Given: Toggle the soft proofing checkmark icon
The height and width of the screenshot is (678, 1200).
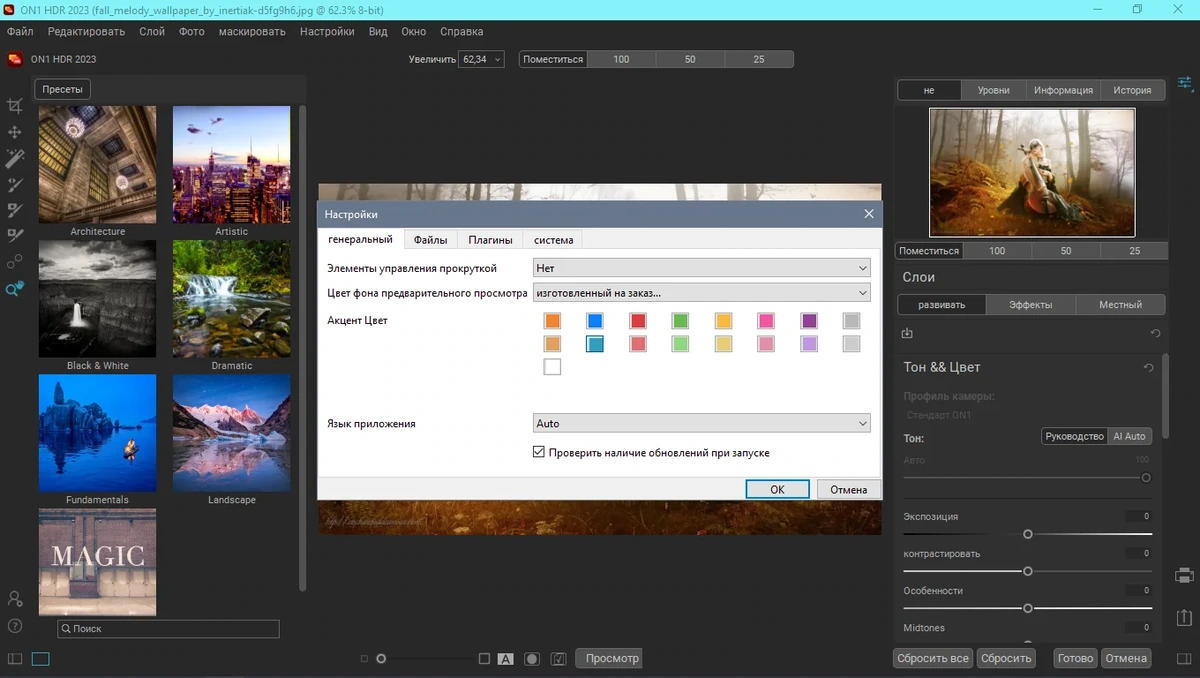Looking at the screenshot, I should click(559, 659).
